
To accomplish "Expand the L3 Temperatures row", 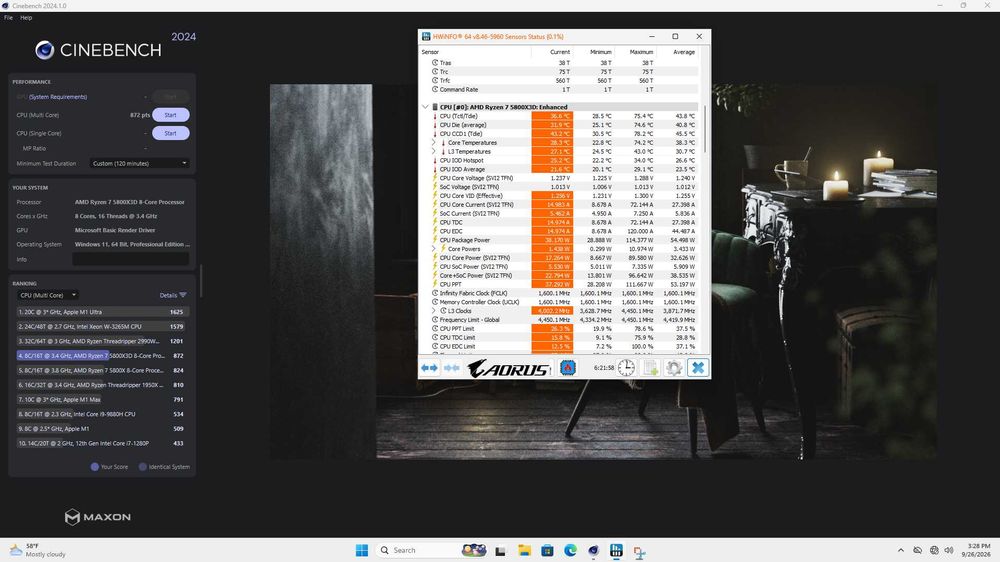I will [x=434, y=152].
